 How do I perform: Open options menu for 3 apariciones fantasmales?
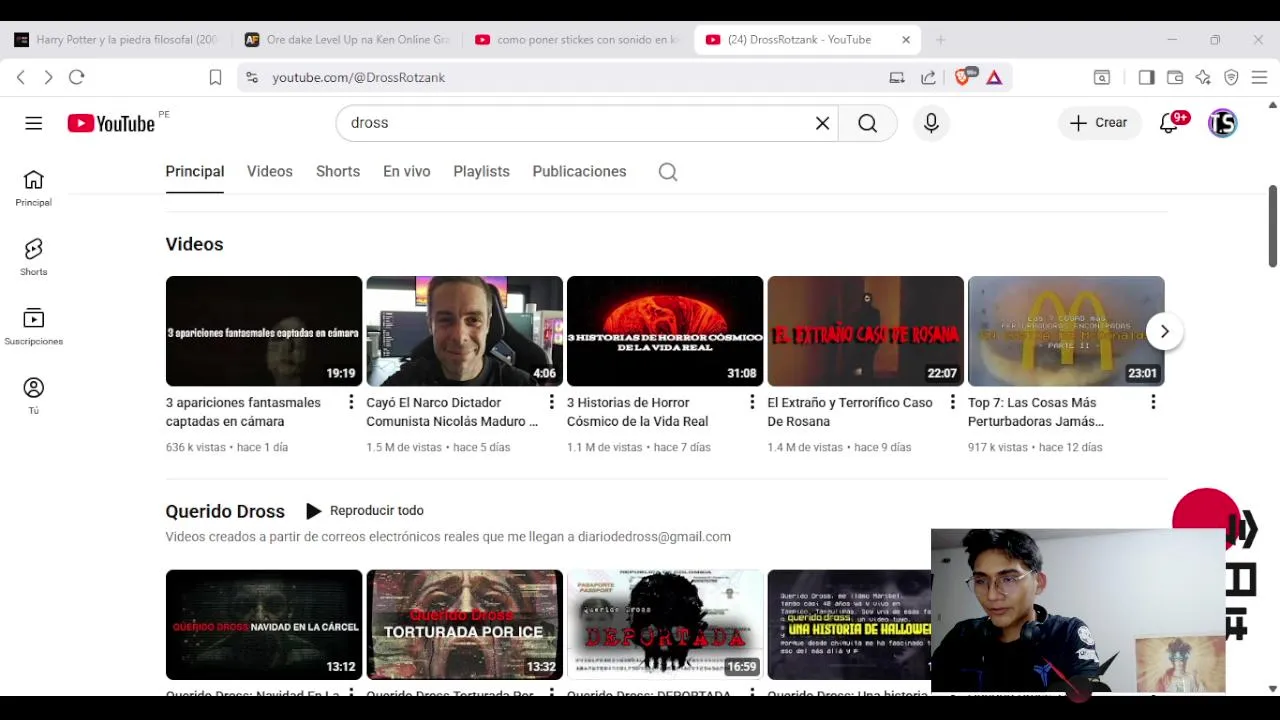(x=351, y=402)
